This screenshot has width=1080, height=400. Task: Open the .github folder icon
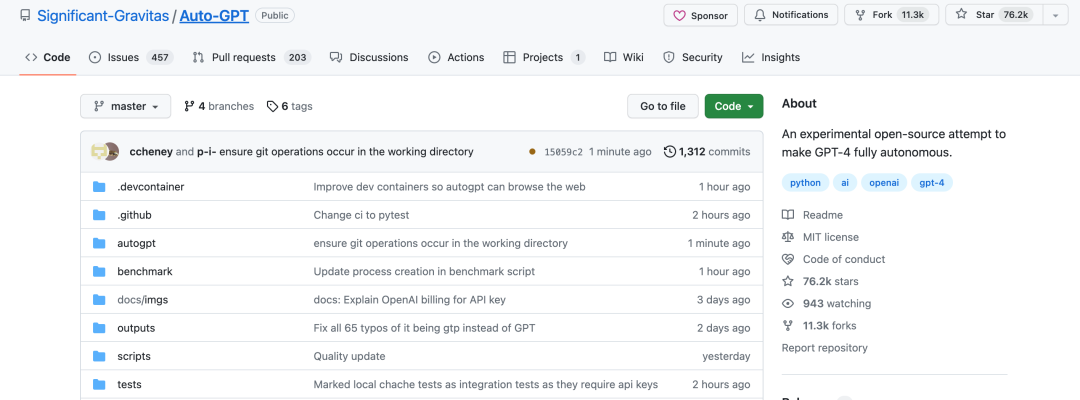(x=99, y=215)
